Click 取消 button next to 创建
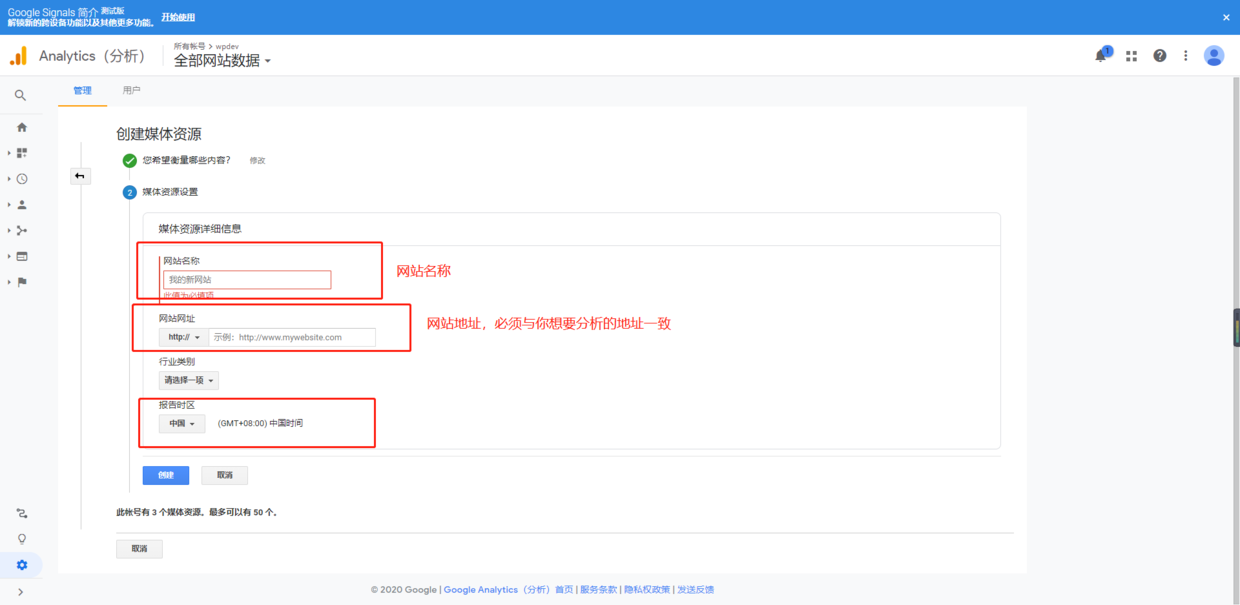The width and height of the screenshot is (1240, 605). point(225,475)
